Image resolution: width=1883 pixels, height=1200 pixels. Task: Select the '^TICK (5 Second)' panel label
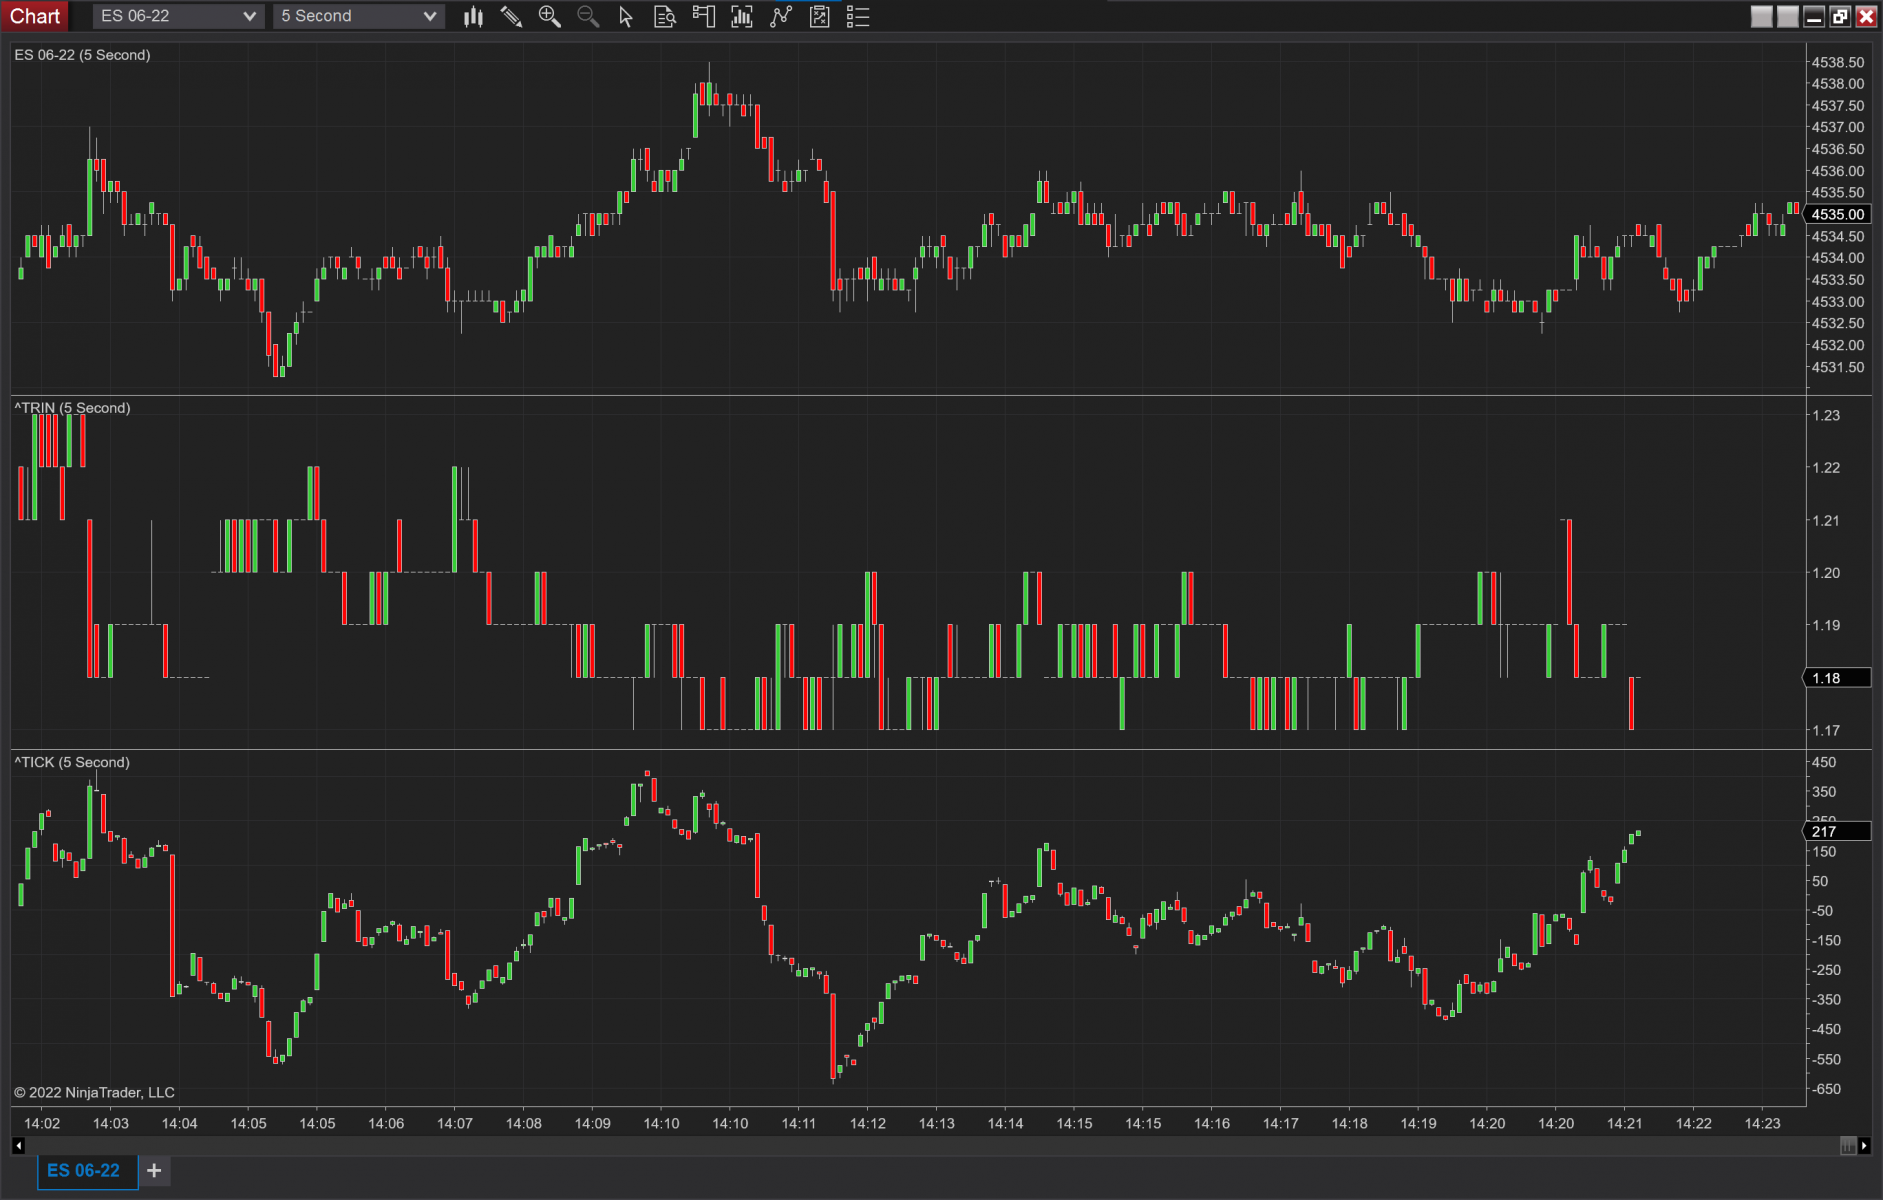tap(72, 762)
